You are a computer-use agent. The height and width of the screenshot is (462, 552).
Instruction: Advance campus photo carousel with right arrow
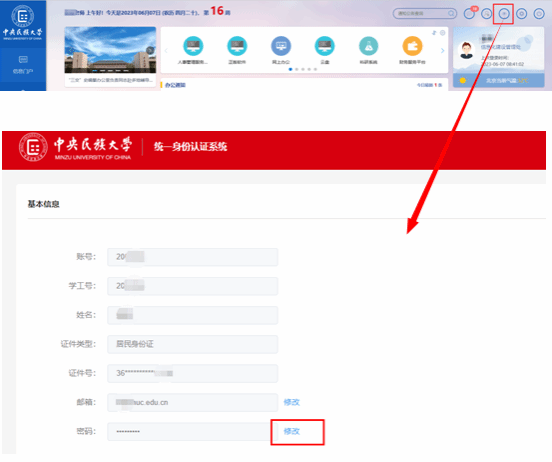[x=150, y=50]
